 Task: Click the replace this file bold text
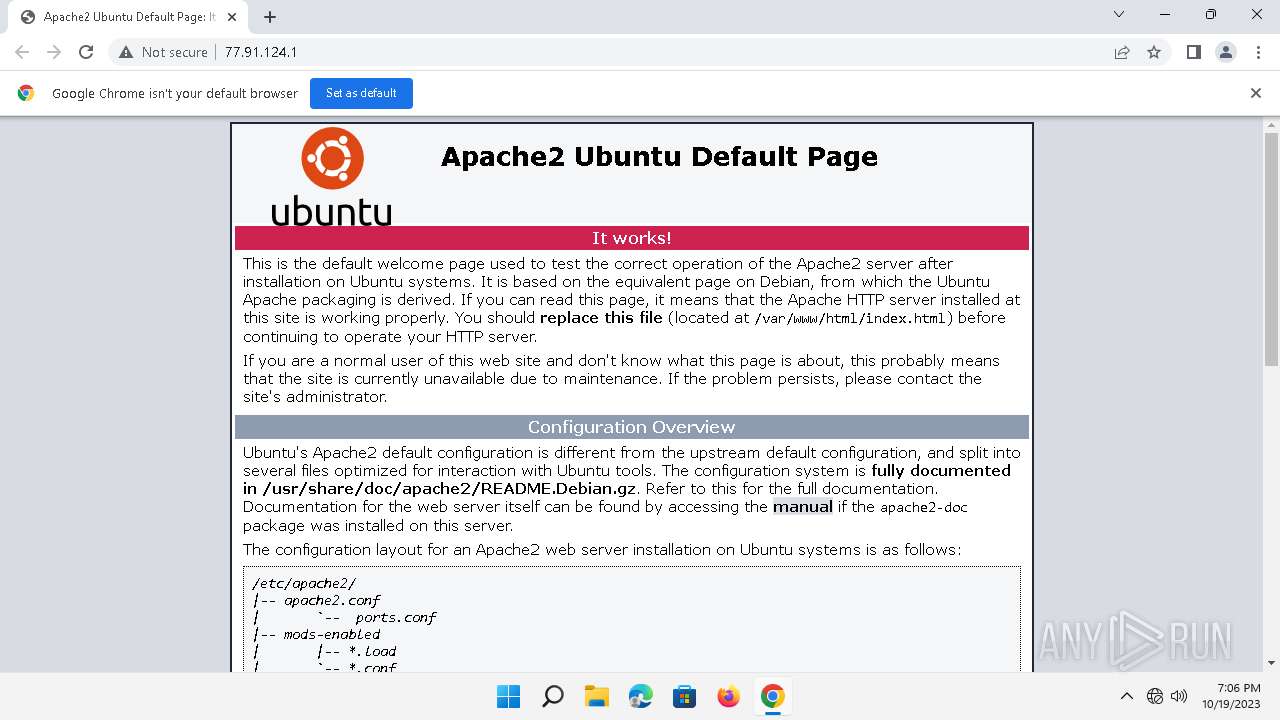[x=601, y=318]
